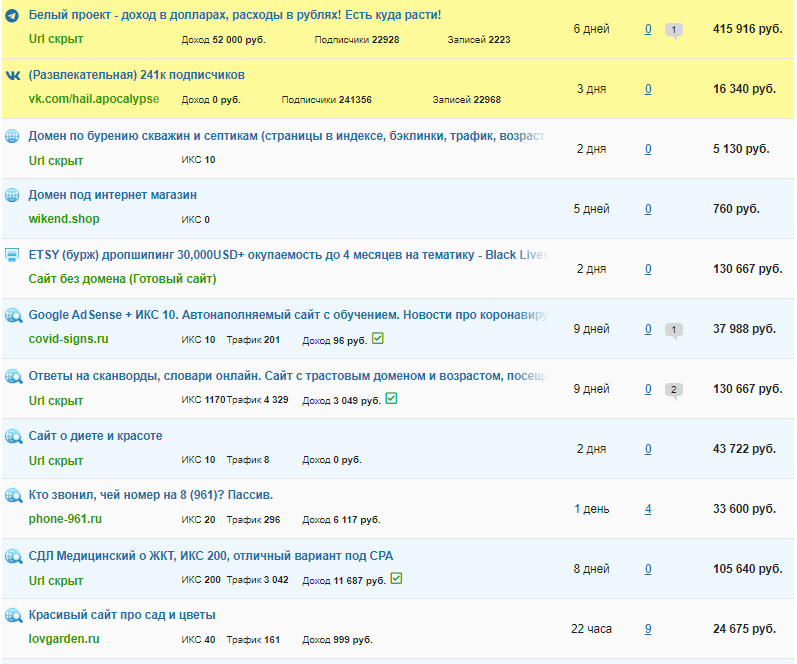Click site icon beside СДЛ Медицинский listing

tap(13, 556)
